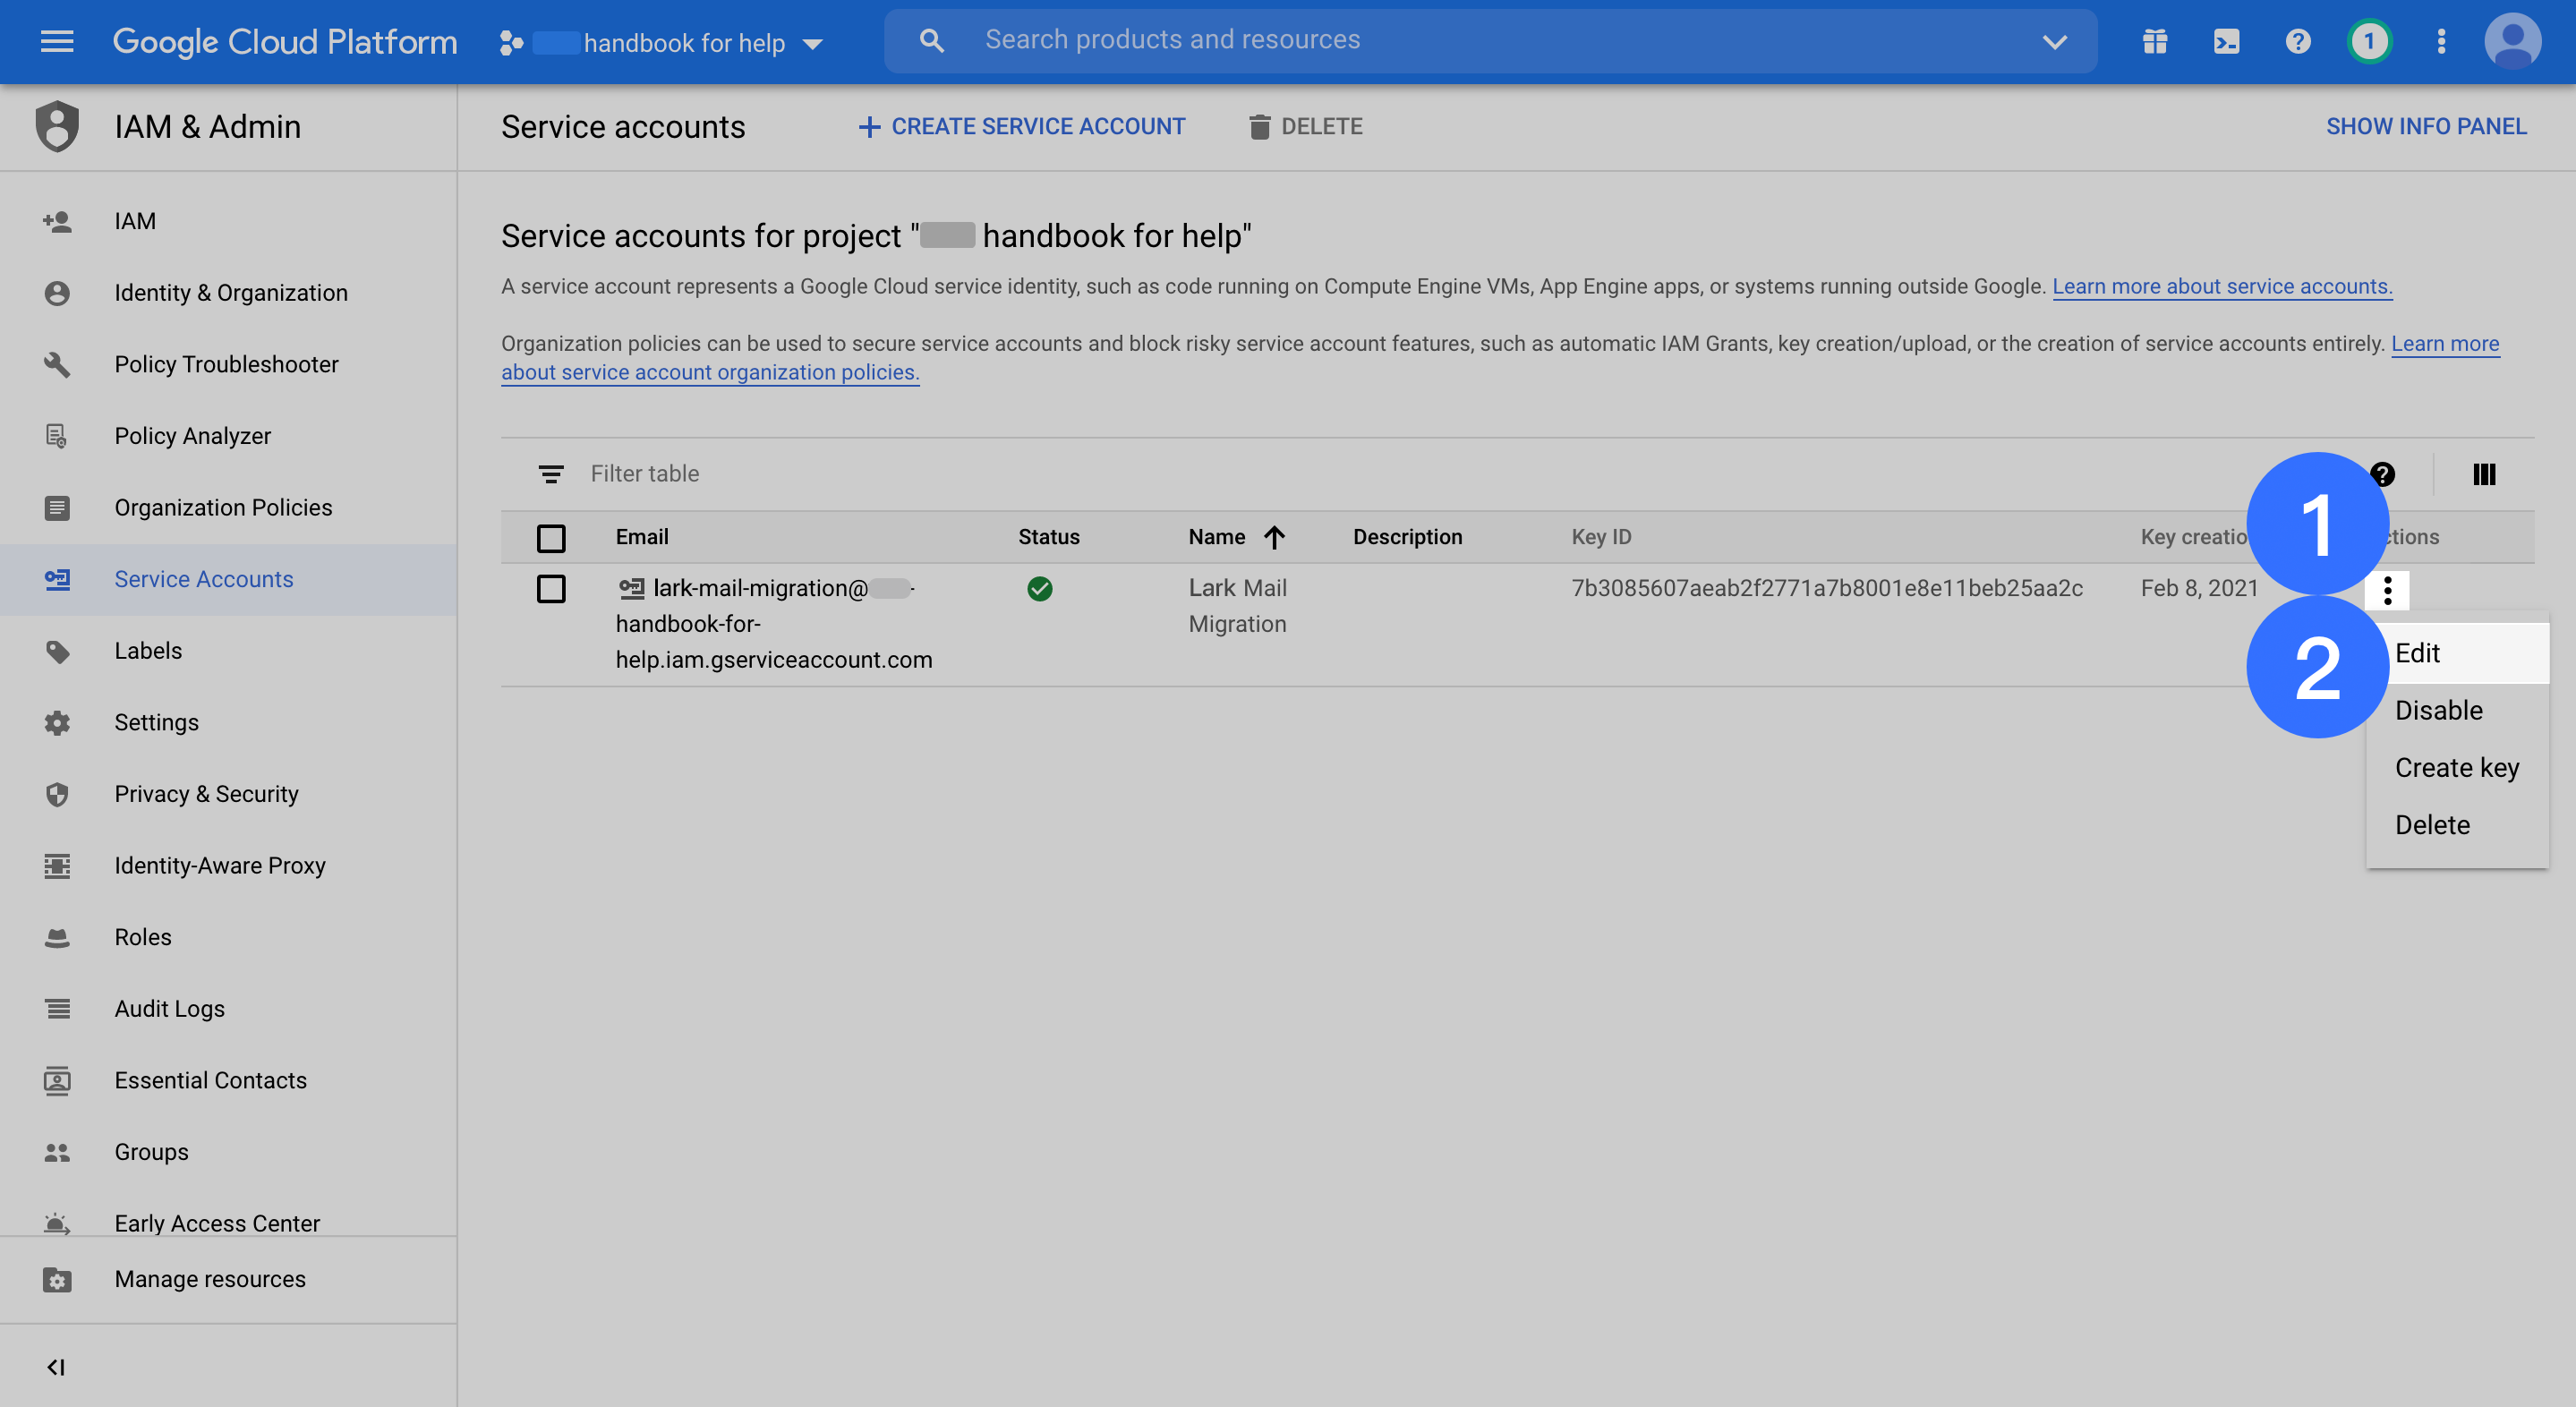Open the user account avatar

(x=2512, y=41)
